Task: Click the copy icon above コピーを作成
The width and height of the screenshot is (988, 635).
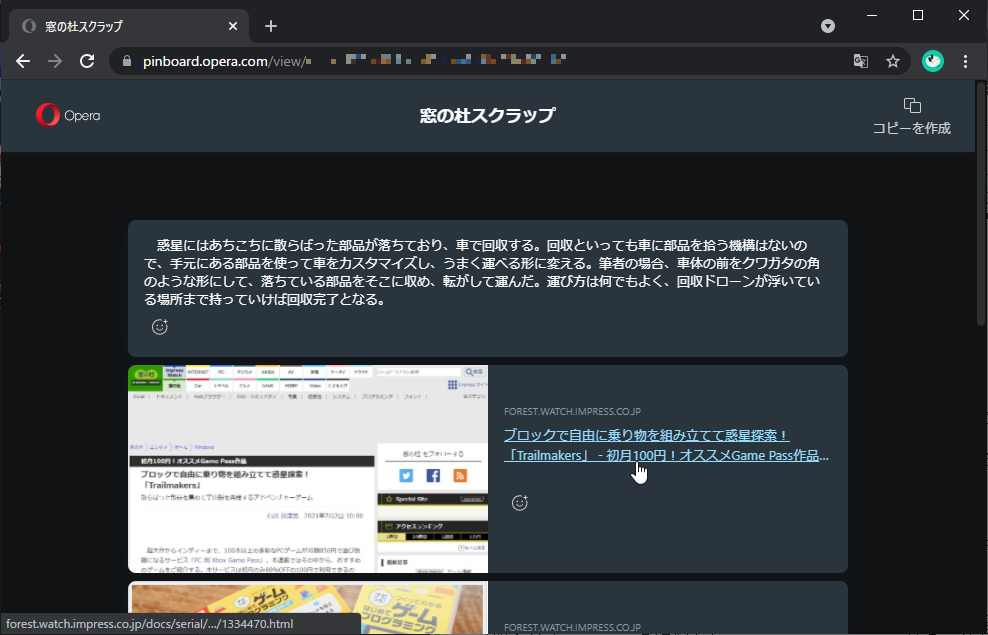Action: click(911, 104)
